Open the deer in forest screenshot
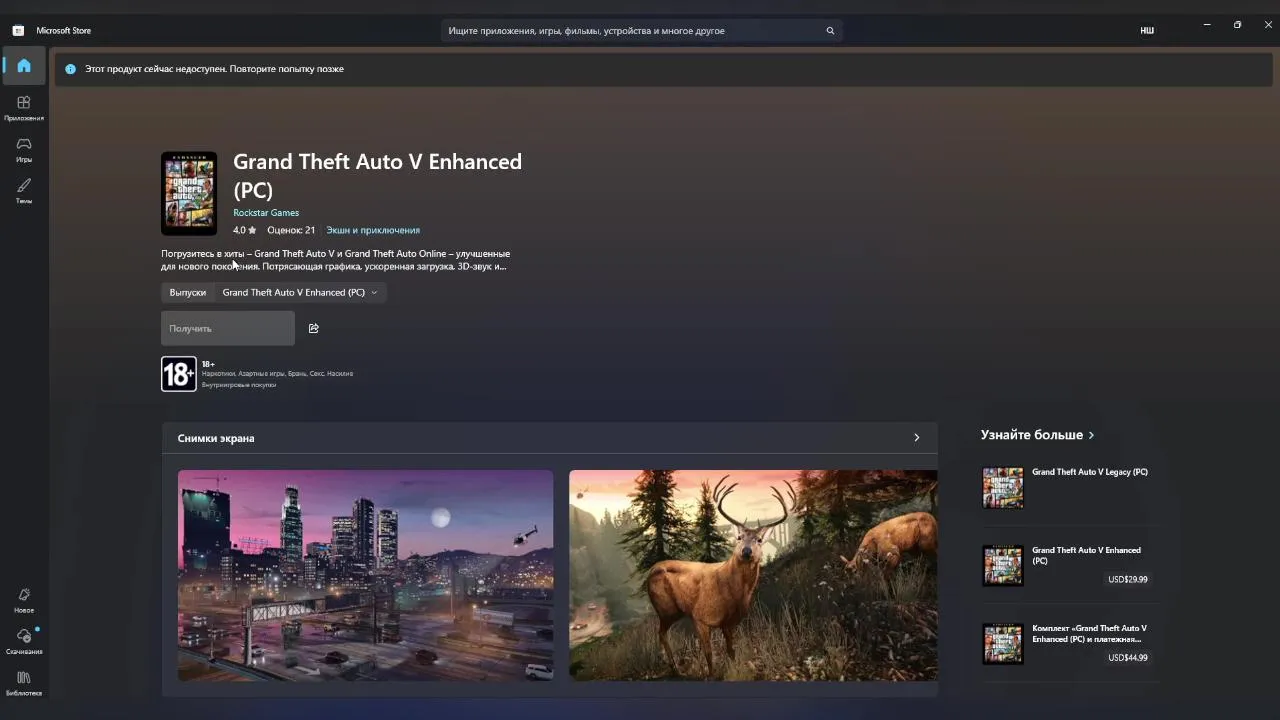1280x720 pixels. click(753, 575)
